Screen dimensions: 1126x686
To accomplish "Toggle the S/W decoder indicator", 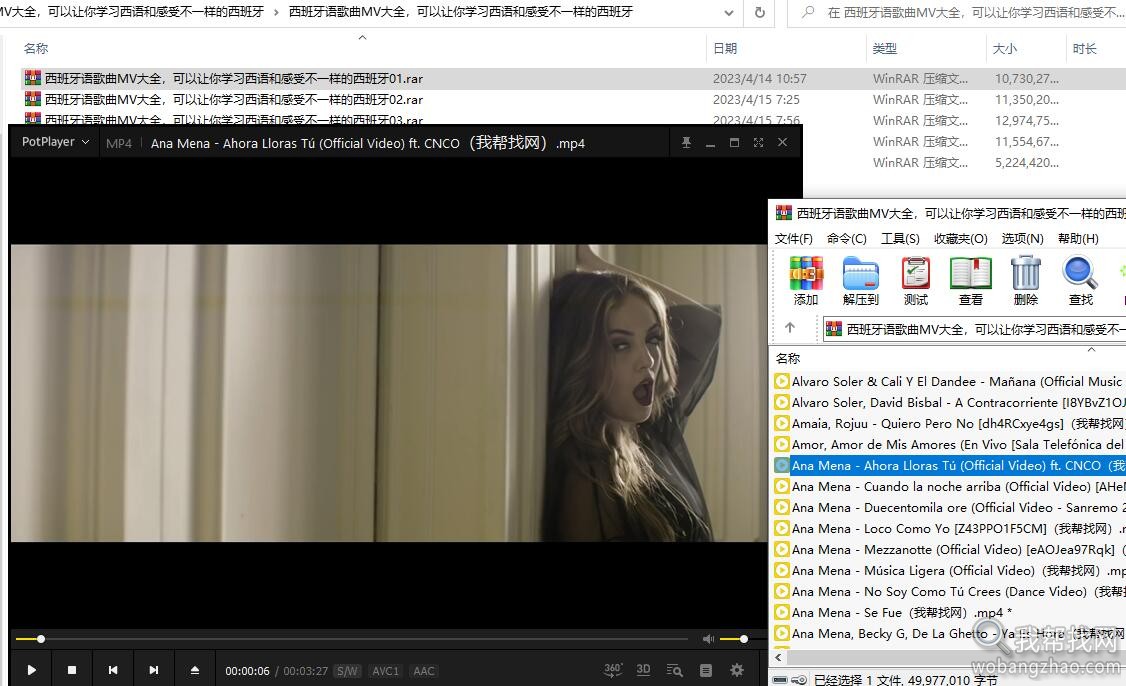I will [x=348, y=671].
